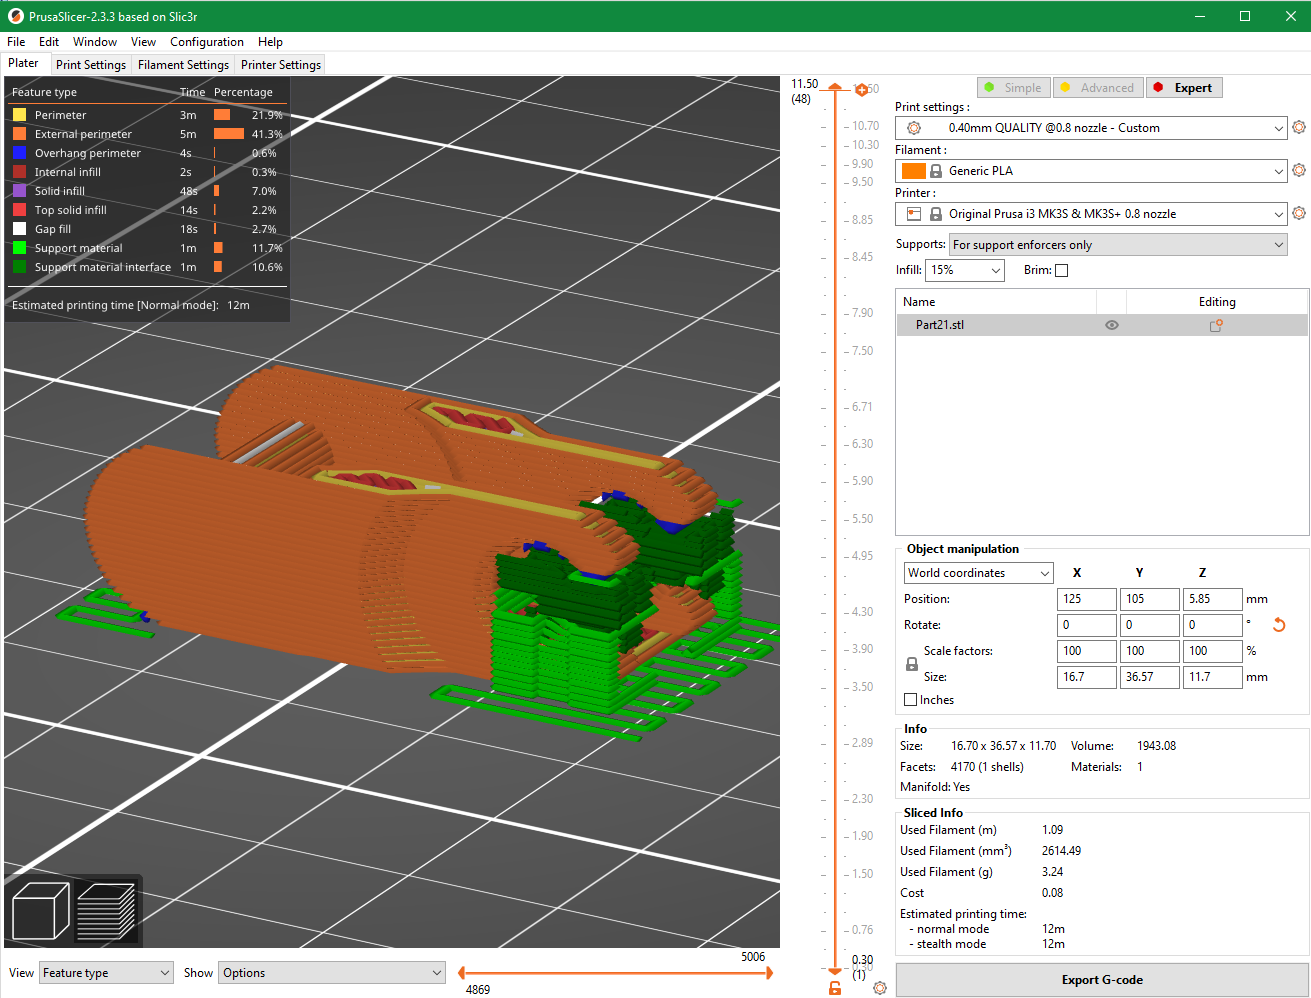Viewport: 1311px width, 998px height.
Task: Switch to Simple mode
Action: (x=1013, y=88)
